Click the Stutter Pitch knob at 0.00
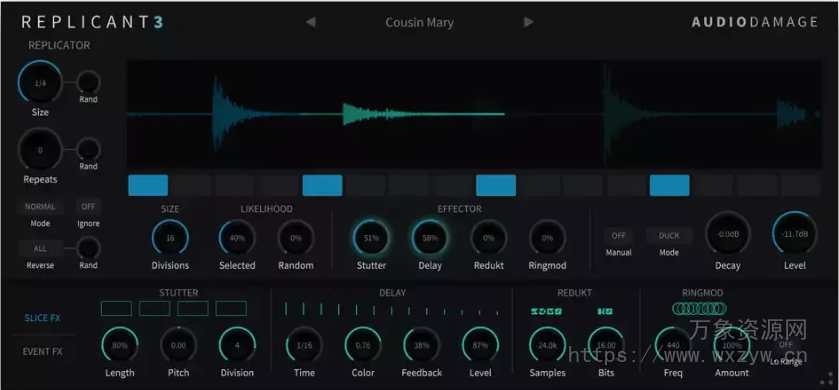 click(178, 345)
